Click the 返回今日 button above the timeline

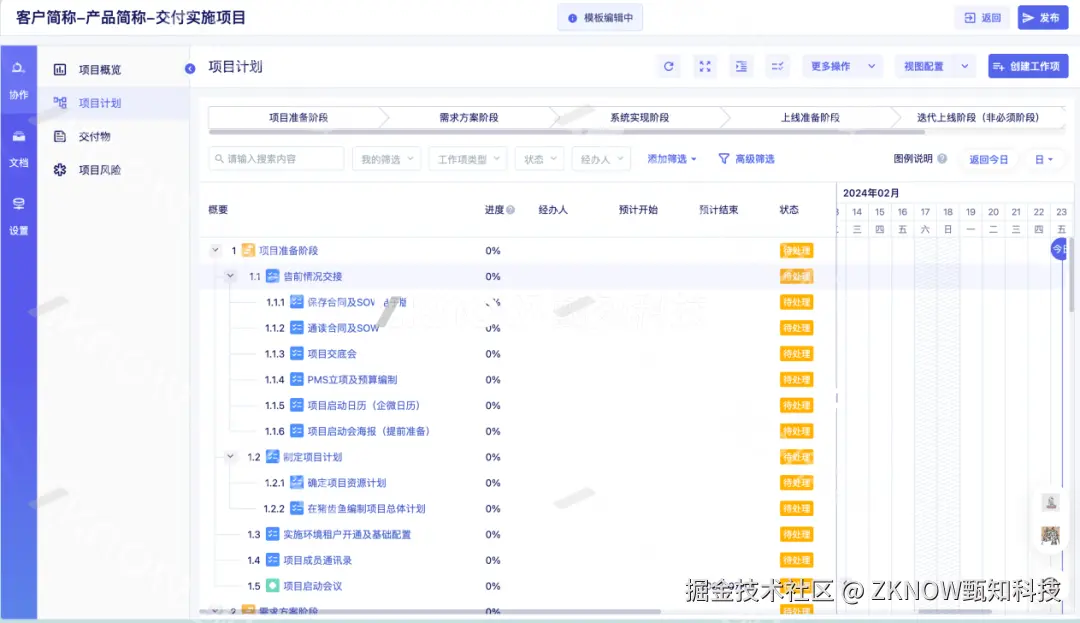988,159
